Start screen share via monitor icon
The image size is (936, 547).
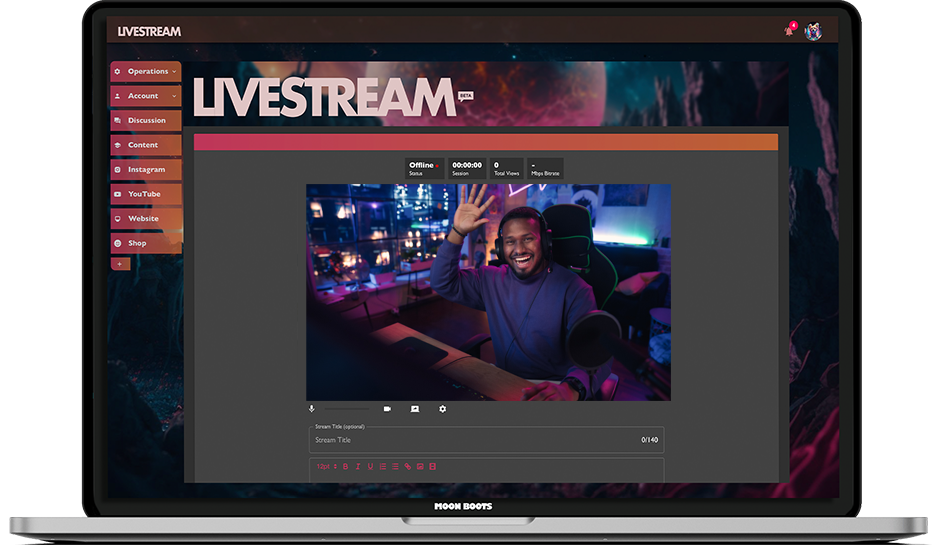tap(415, 409)
